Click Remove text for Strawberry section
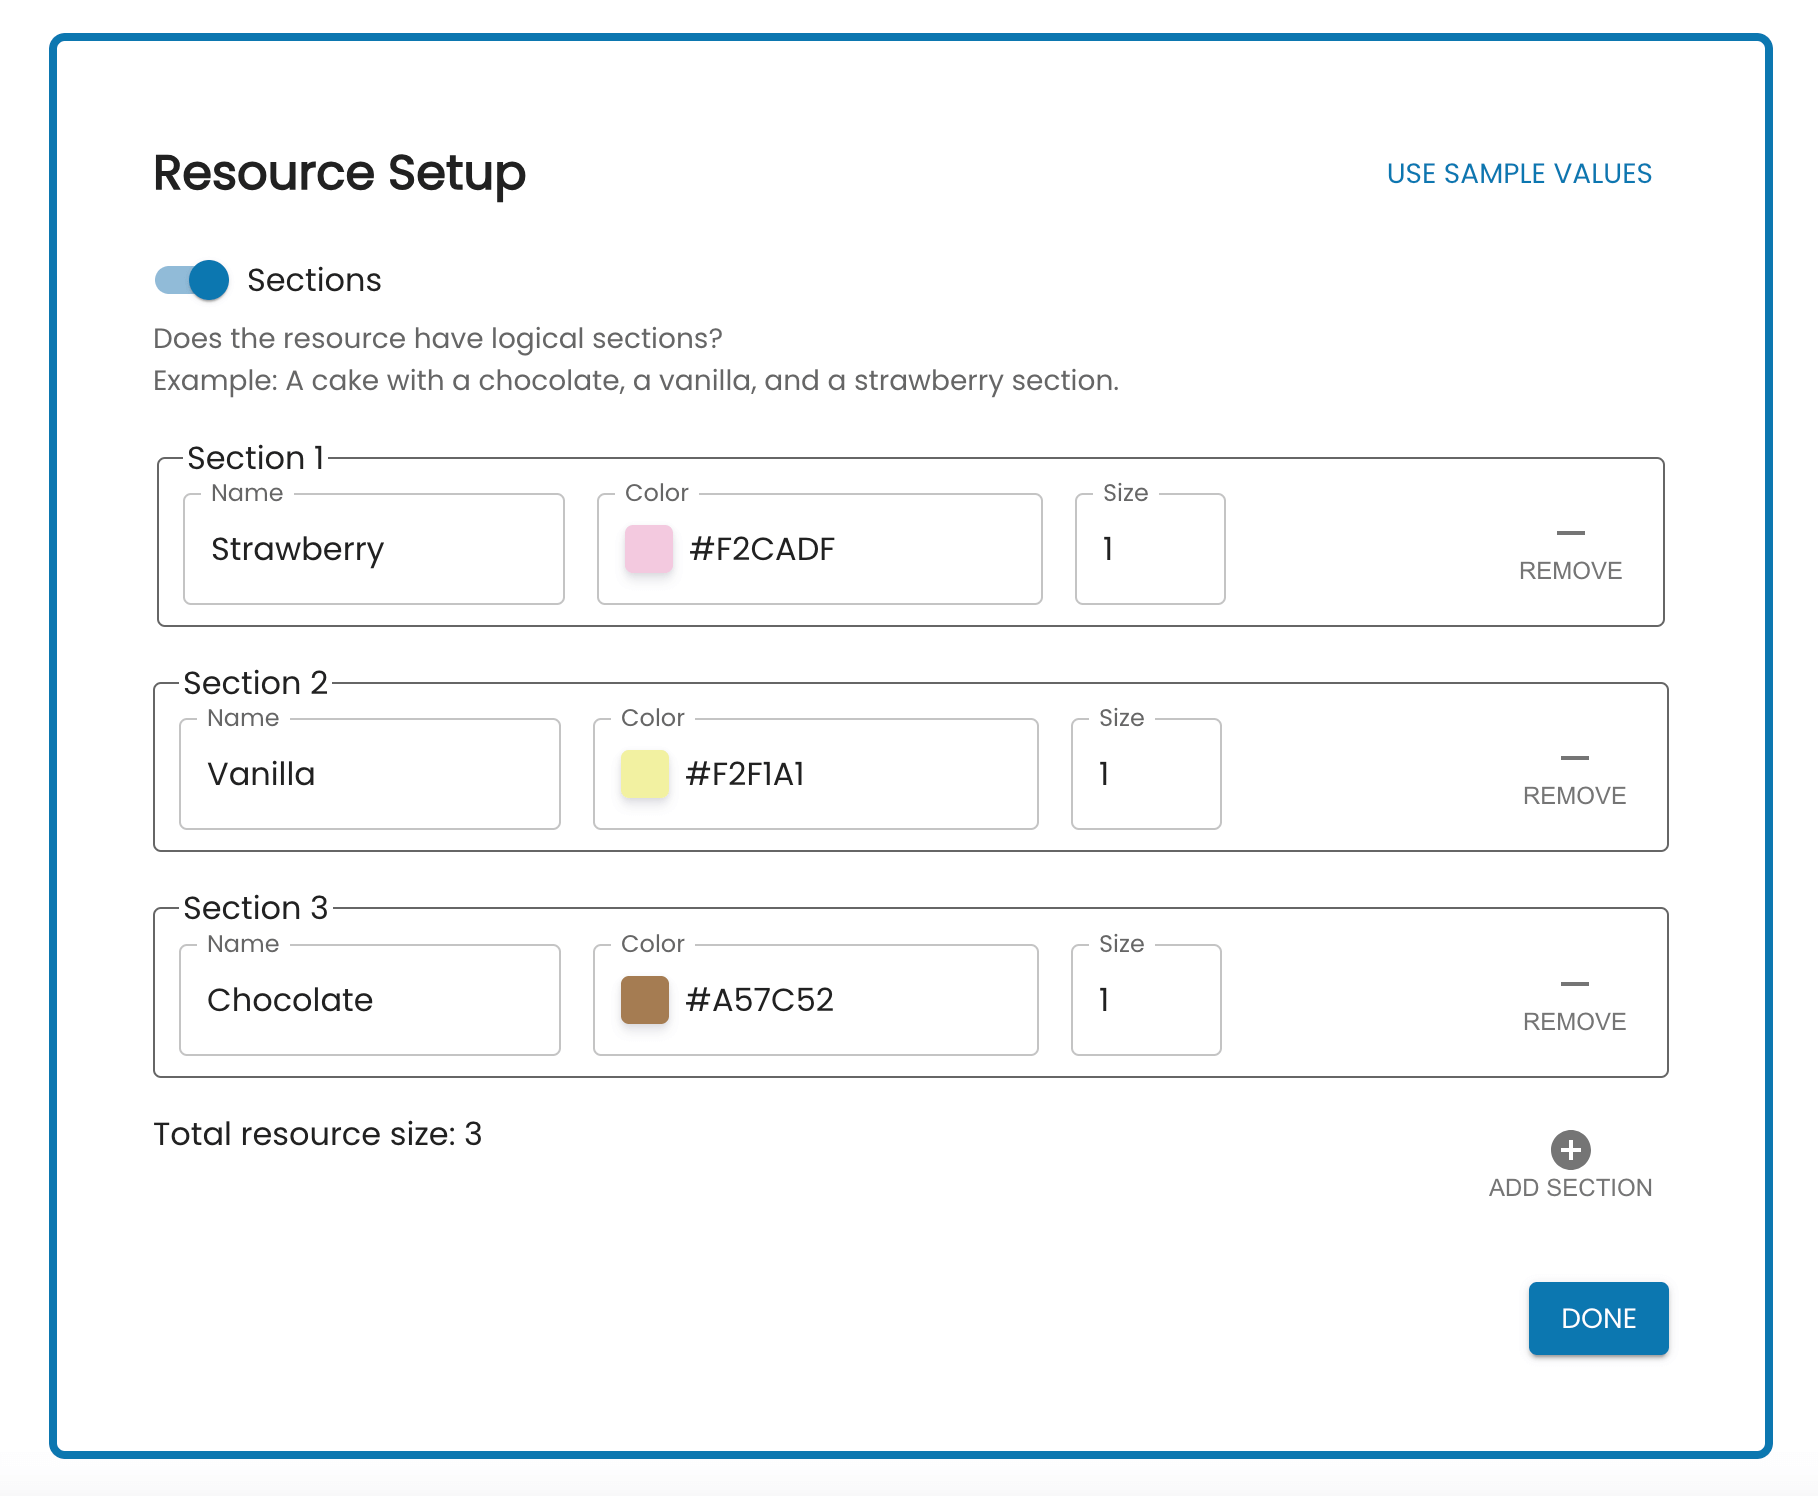The height and width of the screenshot is (1496, 1818). pos(1570,571)
